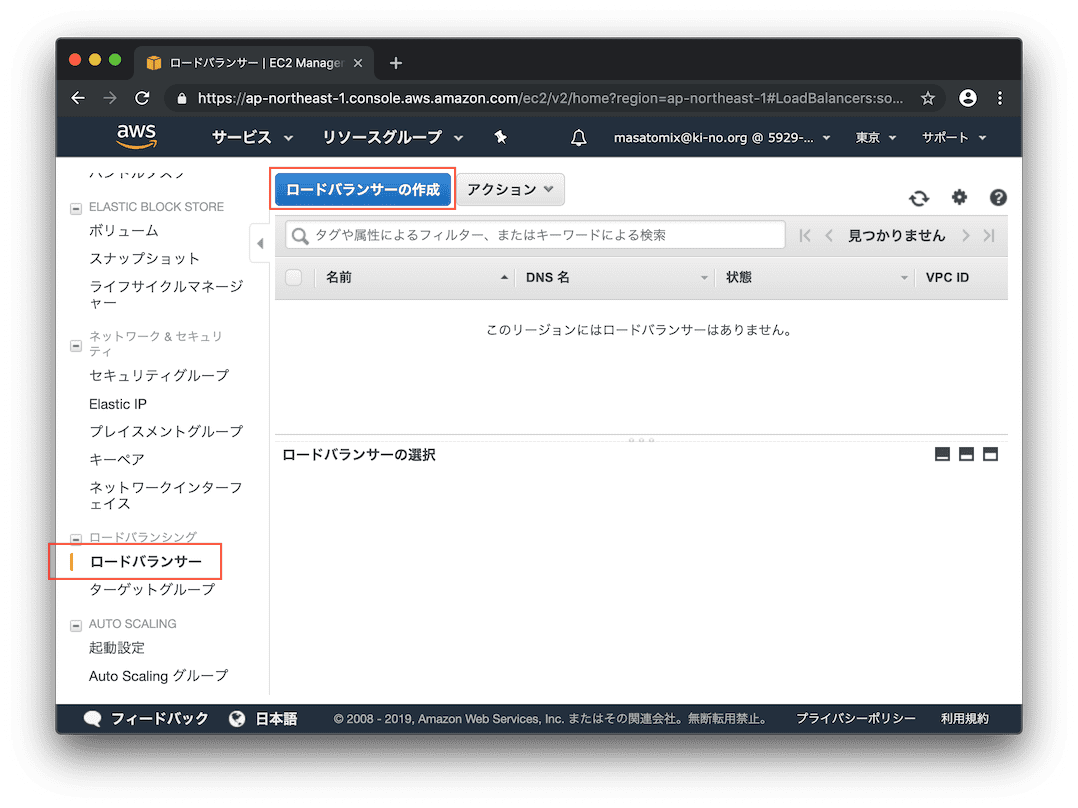Image resolution: width=1078 pixels, height=808 pixels.
Task: Open the サービス dropdown menu
Action: click(x=252, y=138)
